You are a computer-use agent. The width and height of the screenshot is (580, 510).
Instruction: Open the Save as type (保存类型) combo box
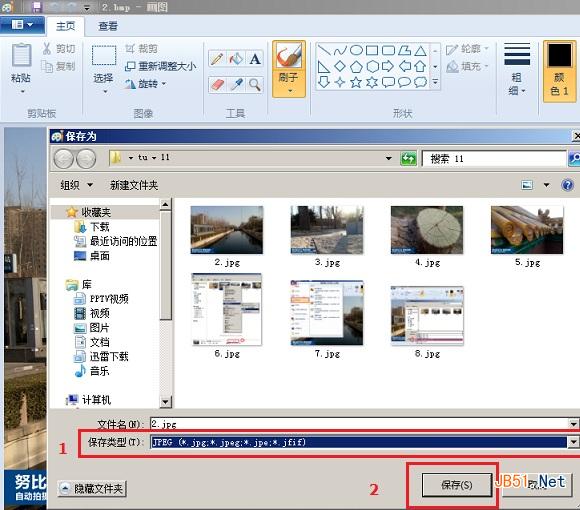coord(364,442)
